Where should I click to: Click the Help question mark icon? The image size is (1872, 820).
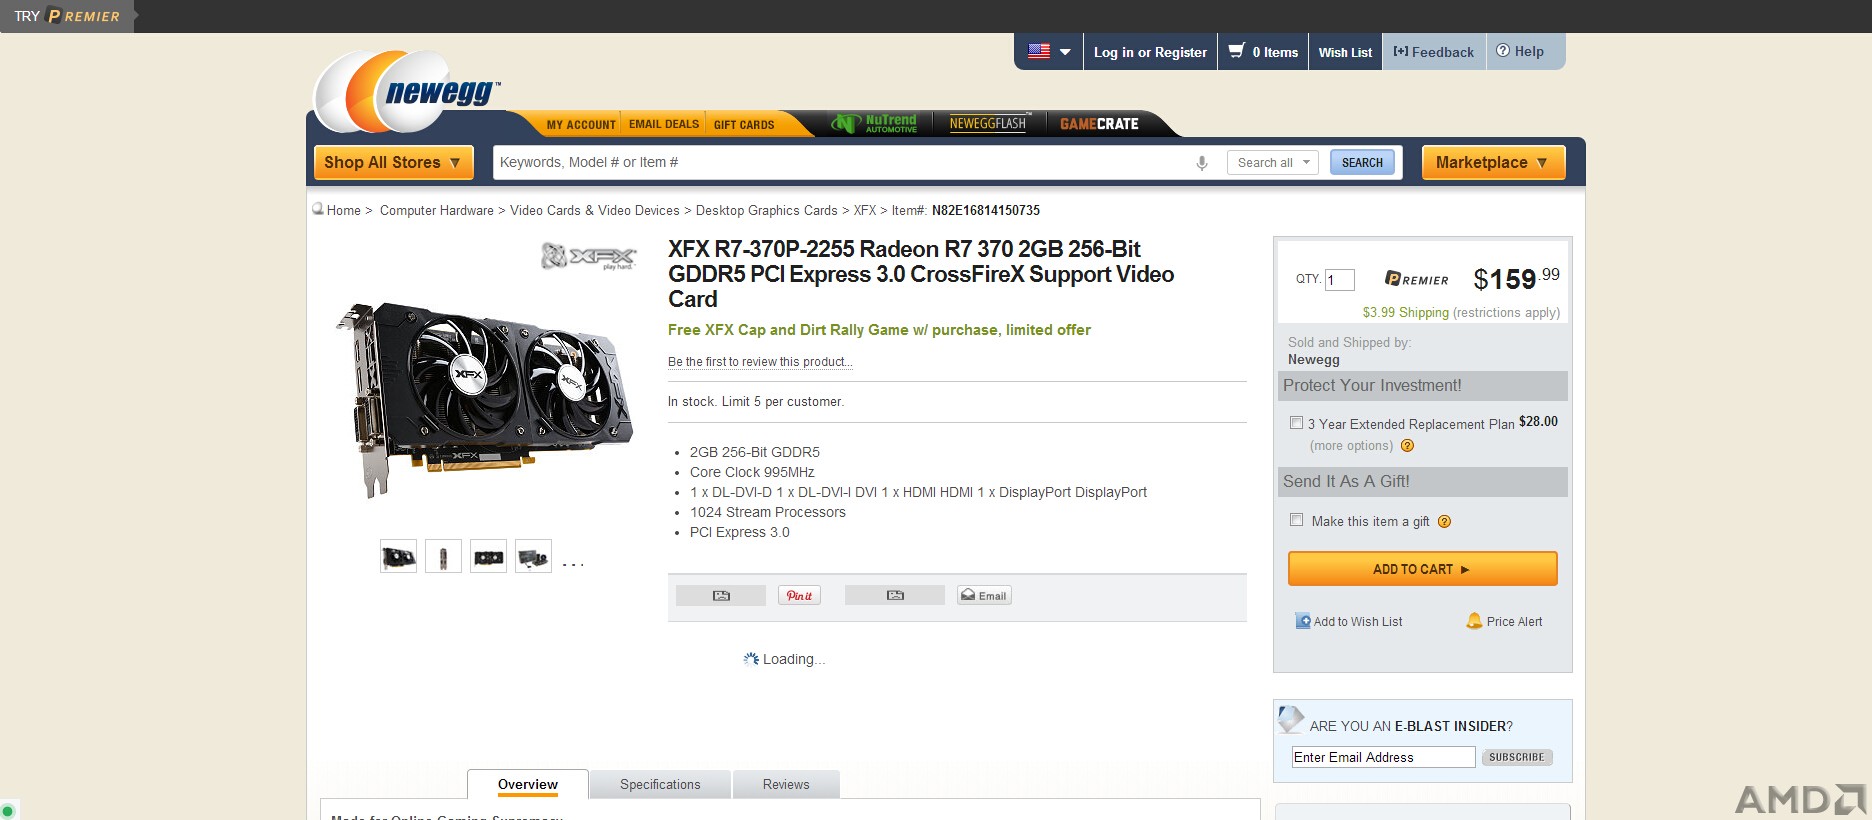[1502, 51]
